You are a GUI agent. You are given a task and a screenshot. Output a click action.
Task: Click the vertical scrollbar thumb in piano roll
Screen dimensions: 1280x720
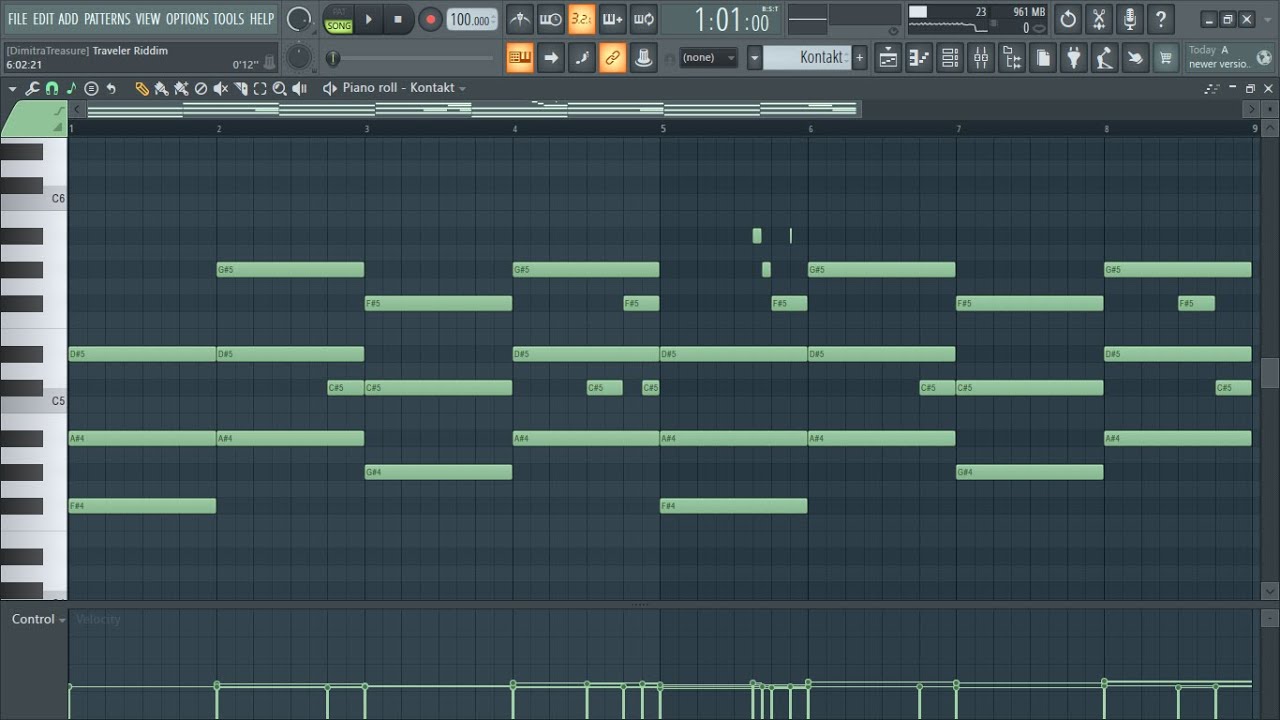click(x=1270, y=372)
